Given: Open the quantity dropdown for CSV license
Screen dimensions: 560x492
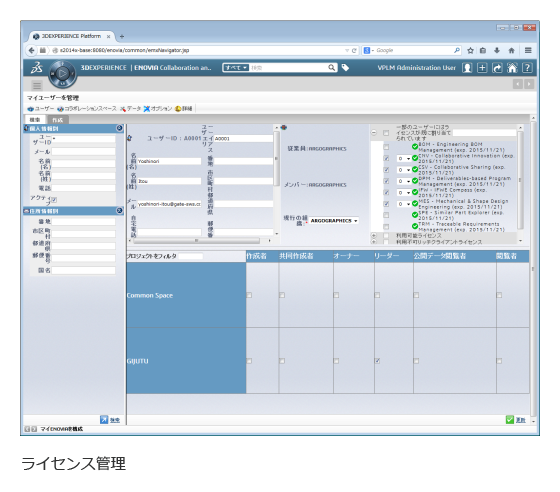Looking at the screenshot, I should [404, 170].
